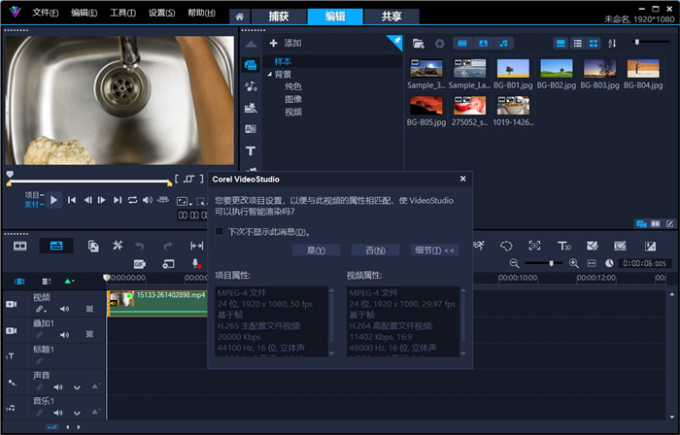Switch to storyboard view

[x=20, y=246]
